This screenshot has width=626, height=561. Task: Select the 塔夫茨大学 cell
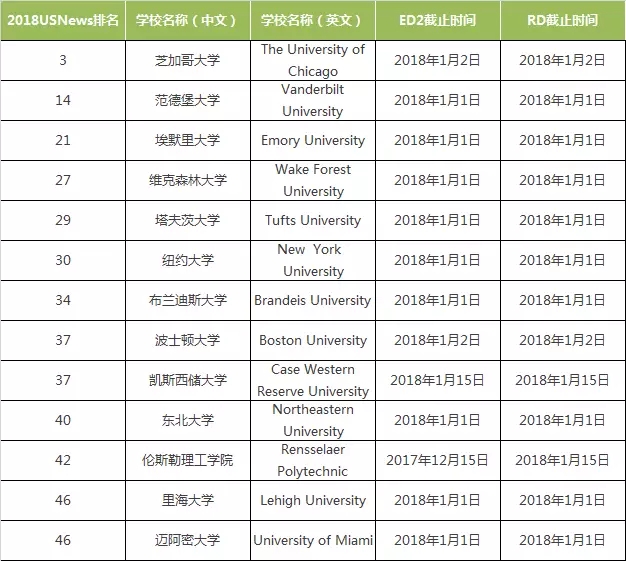pyautogui.click(x=188, y=220)
